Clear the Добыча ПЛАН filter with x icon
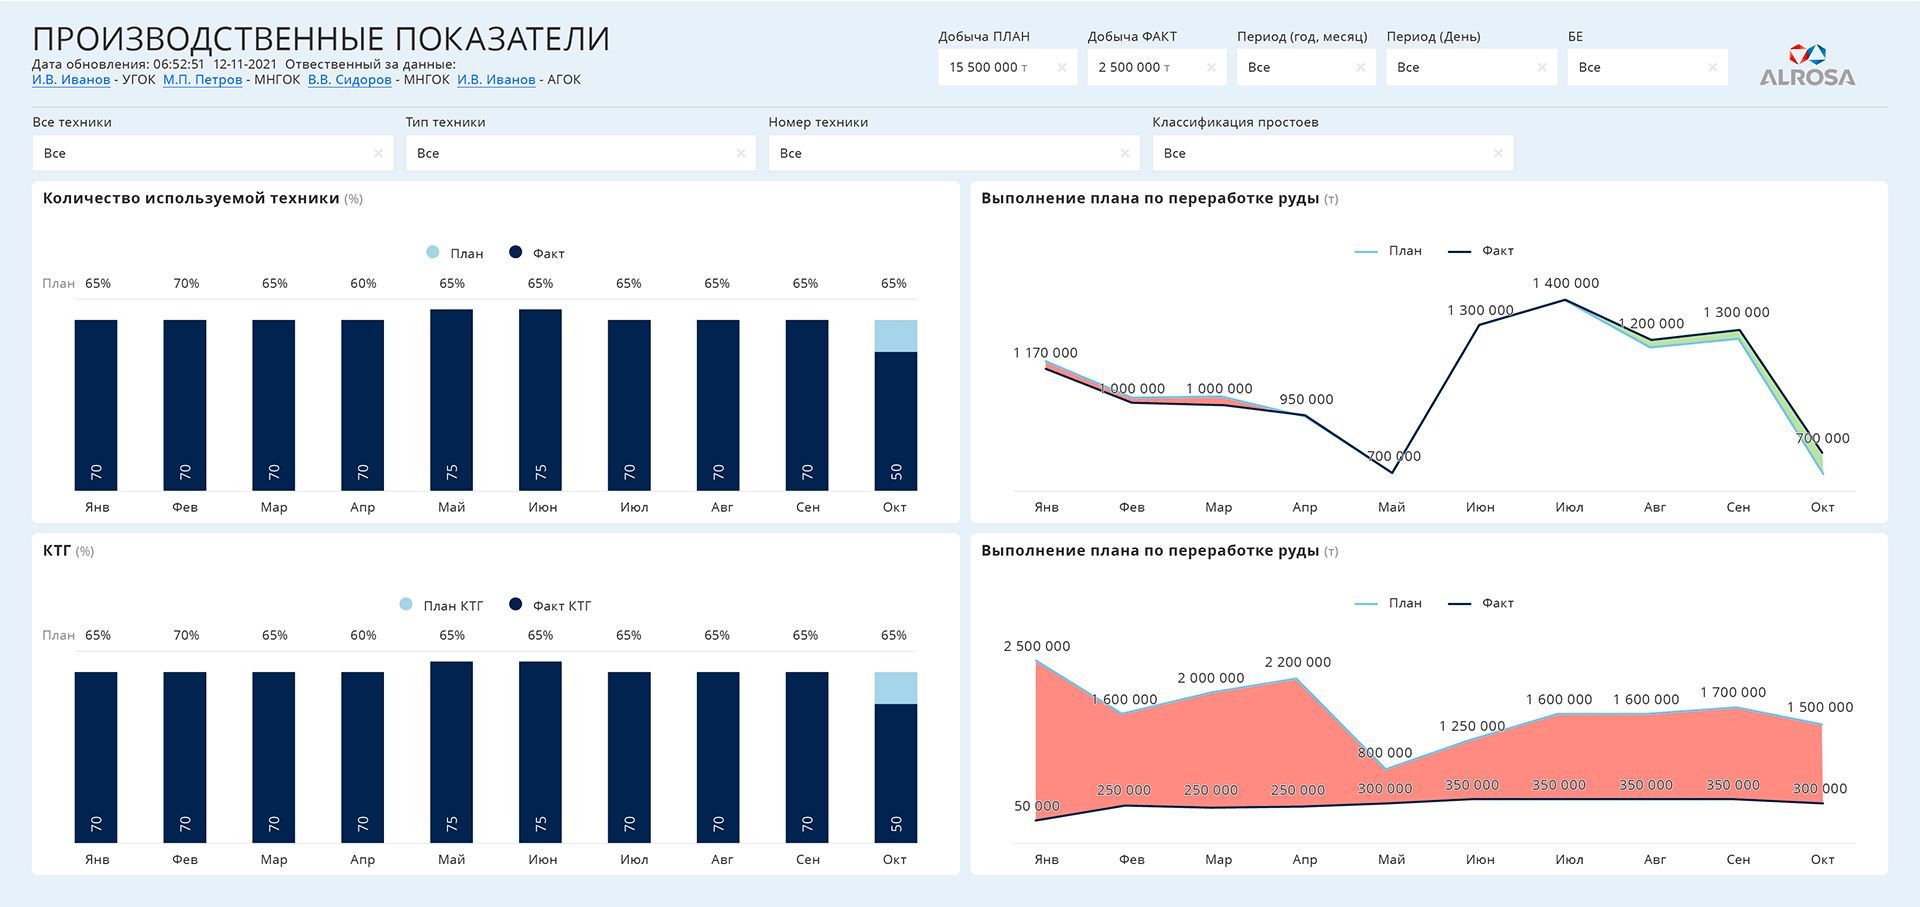 (1061, 68)
